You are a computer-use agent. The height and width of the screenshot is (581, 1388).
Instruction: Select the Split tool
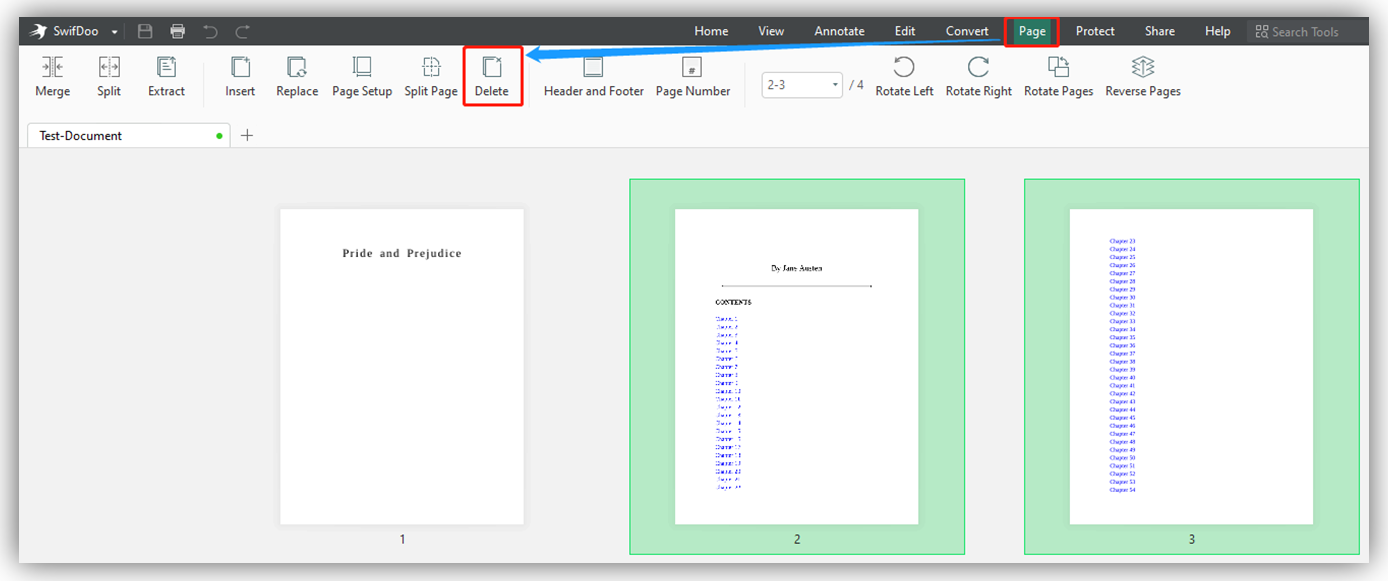click(x=109, y=77)
